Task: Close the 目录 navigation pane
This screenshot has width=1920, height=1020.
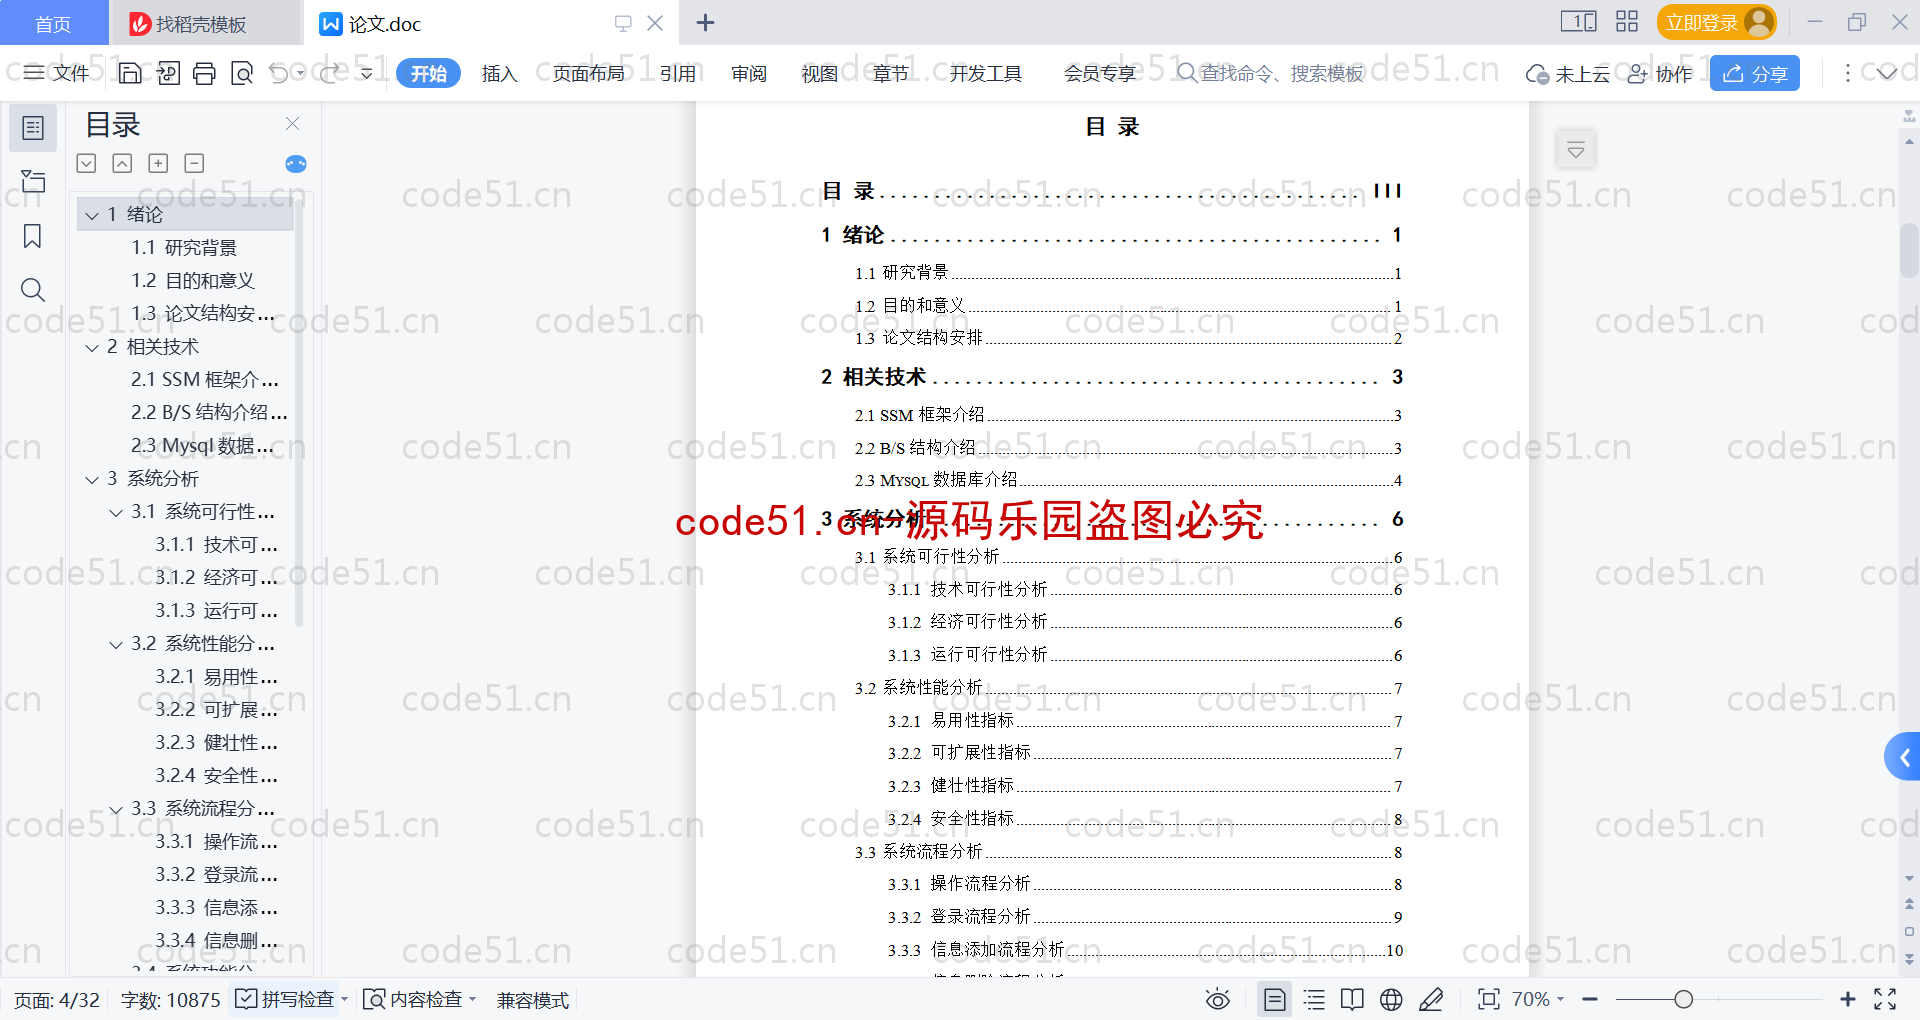Action: (292, 123)
